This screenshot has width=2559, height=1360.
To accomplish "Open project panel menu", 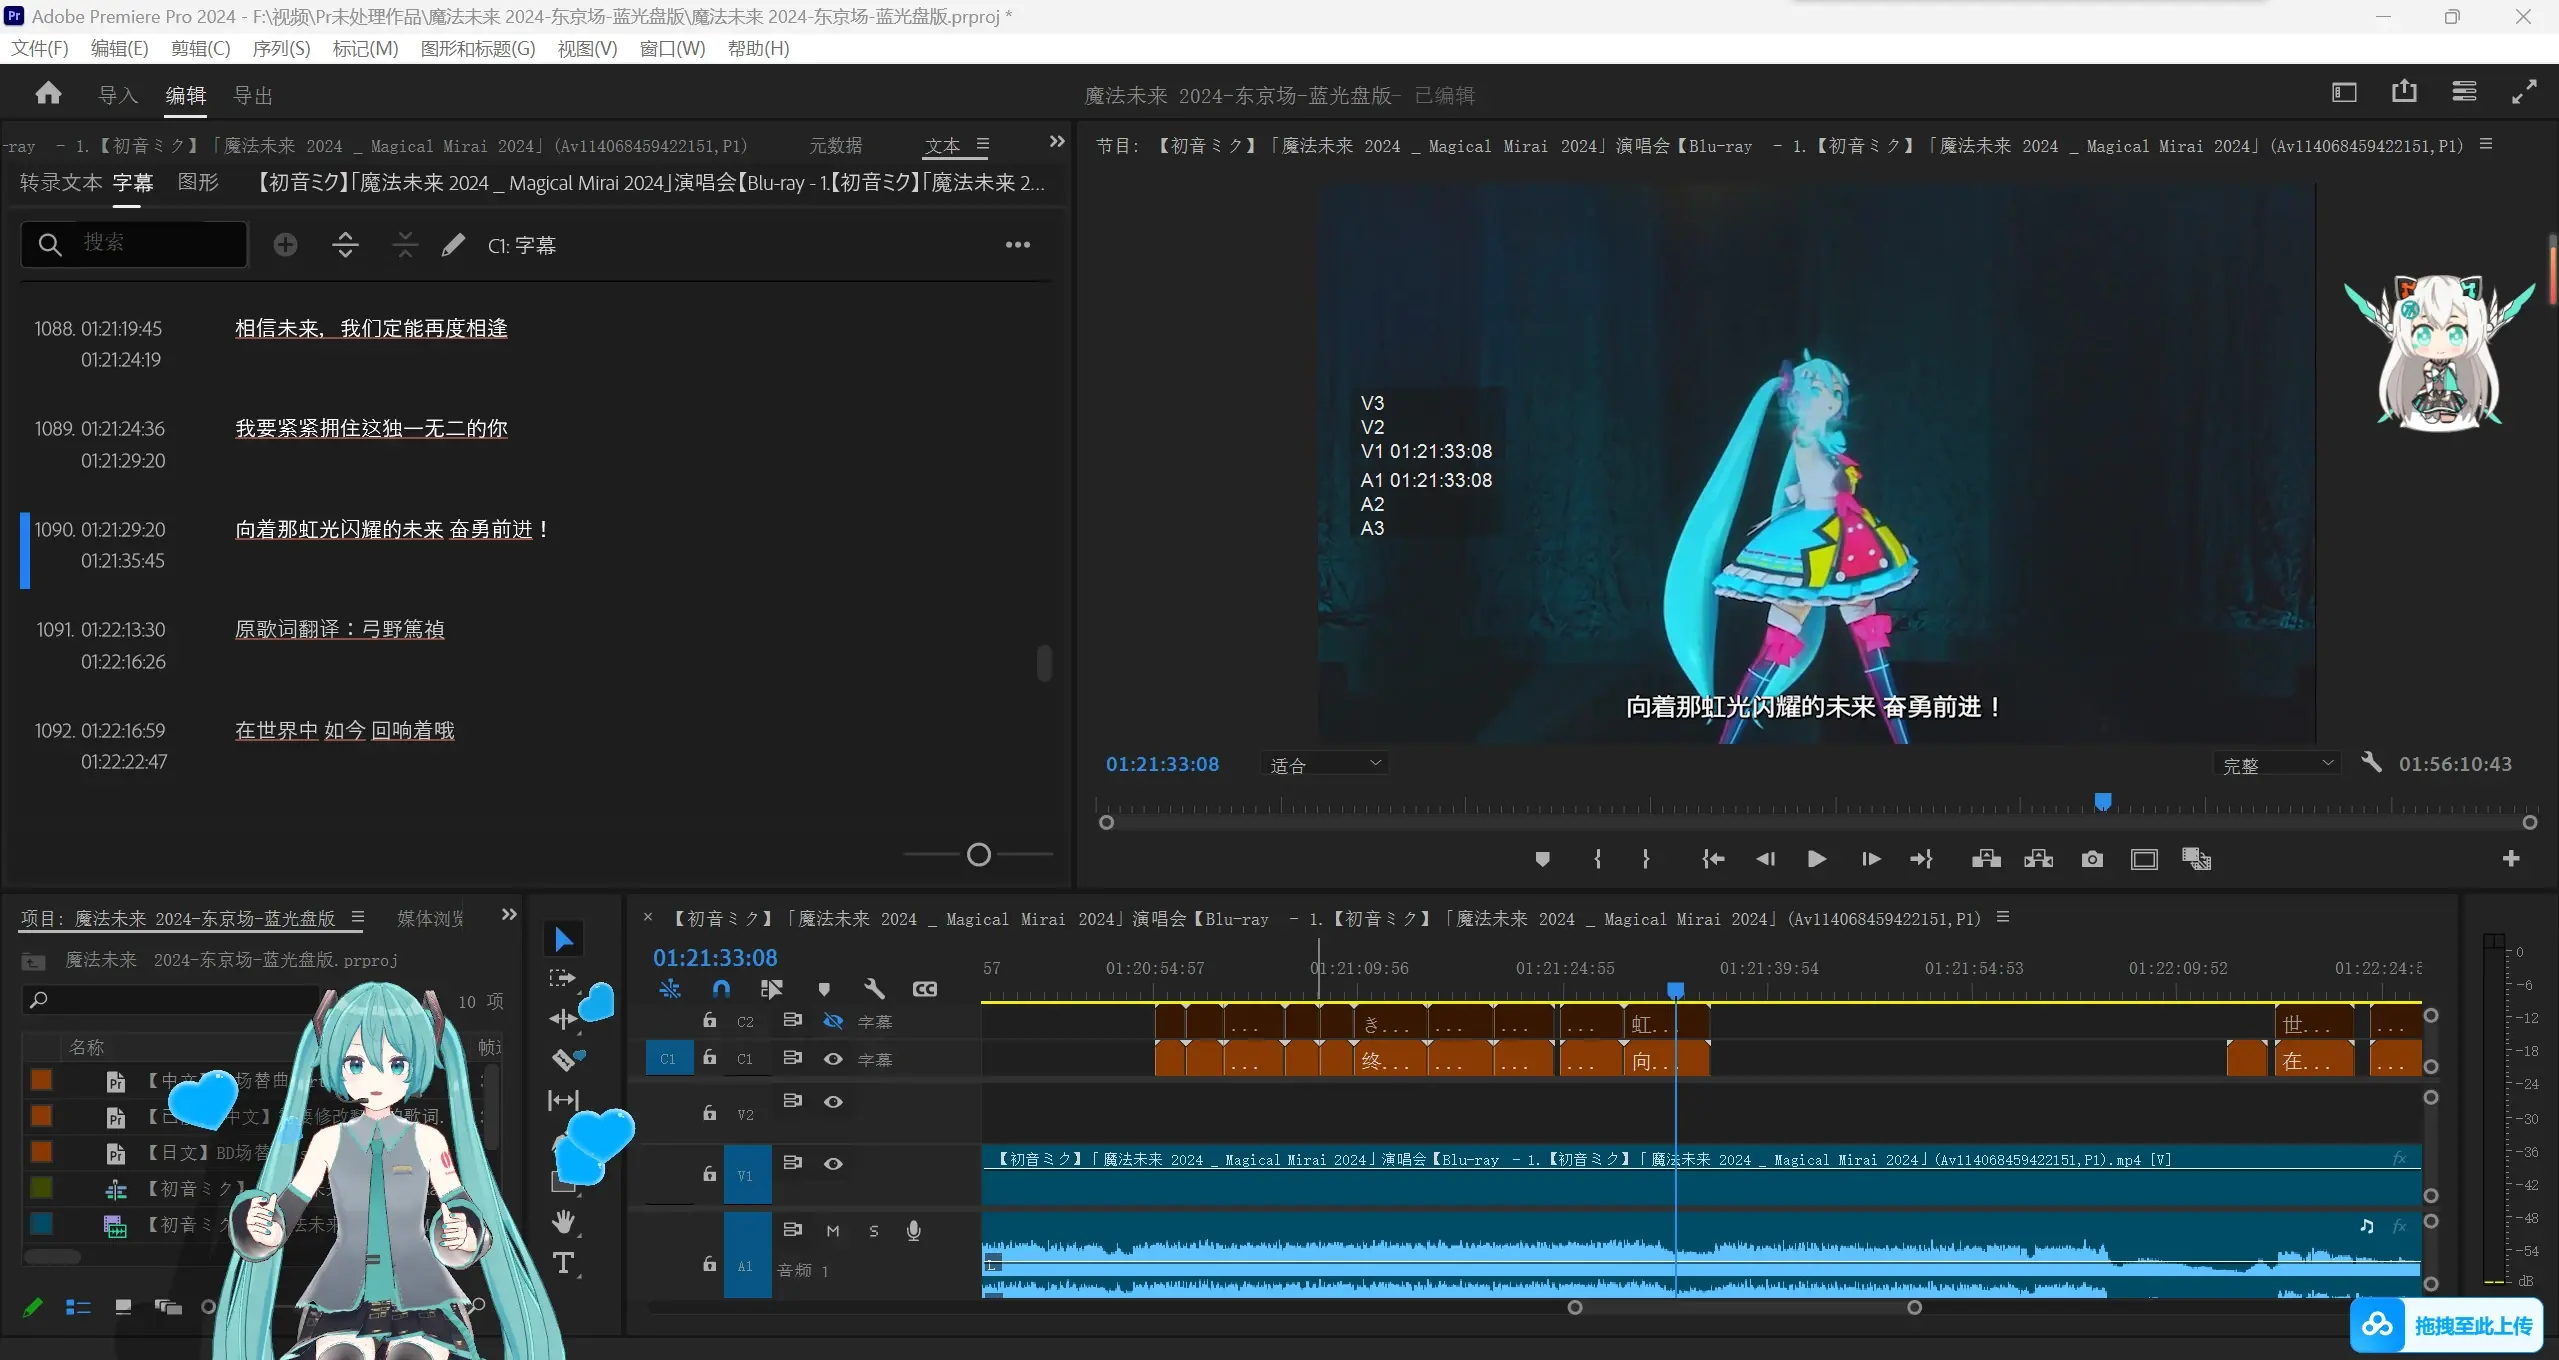I will tap(358, 917).
